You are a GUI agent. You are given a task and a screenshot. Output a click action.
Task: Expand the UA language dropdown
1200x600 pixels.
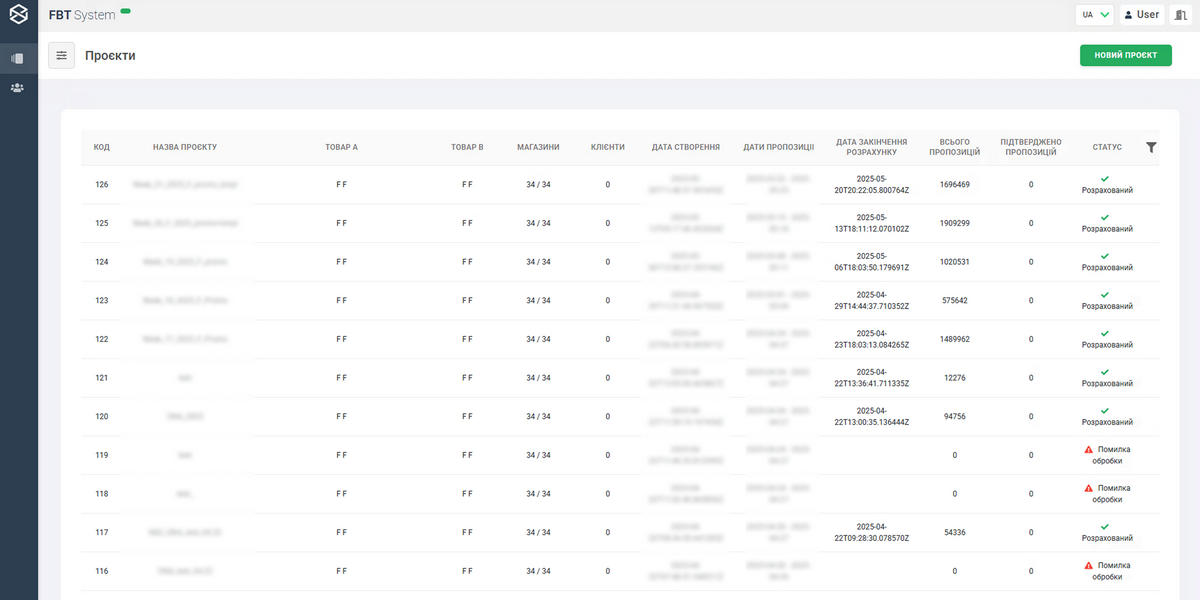coord(1096,15)
